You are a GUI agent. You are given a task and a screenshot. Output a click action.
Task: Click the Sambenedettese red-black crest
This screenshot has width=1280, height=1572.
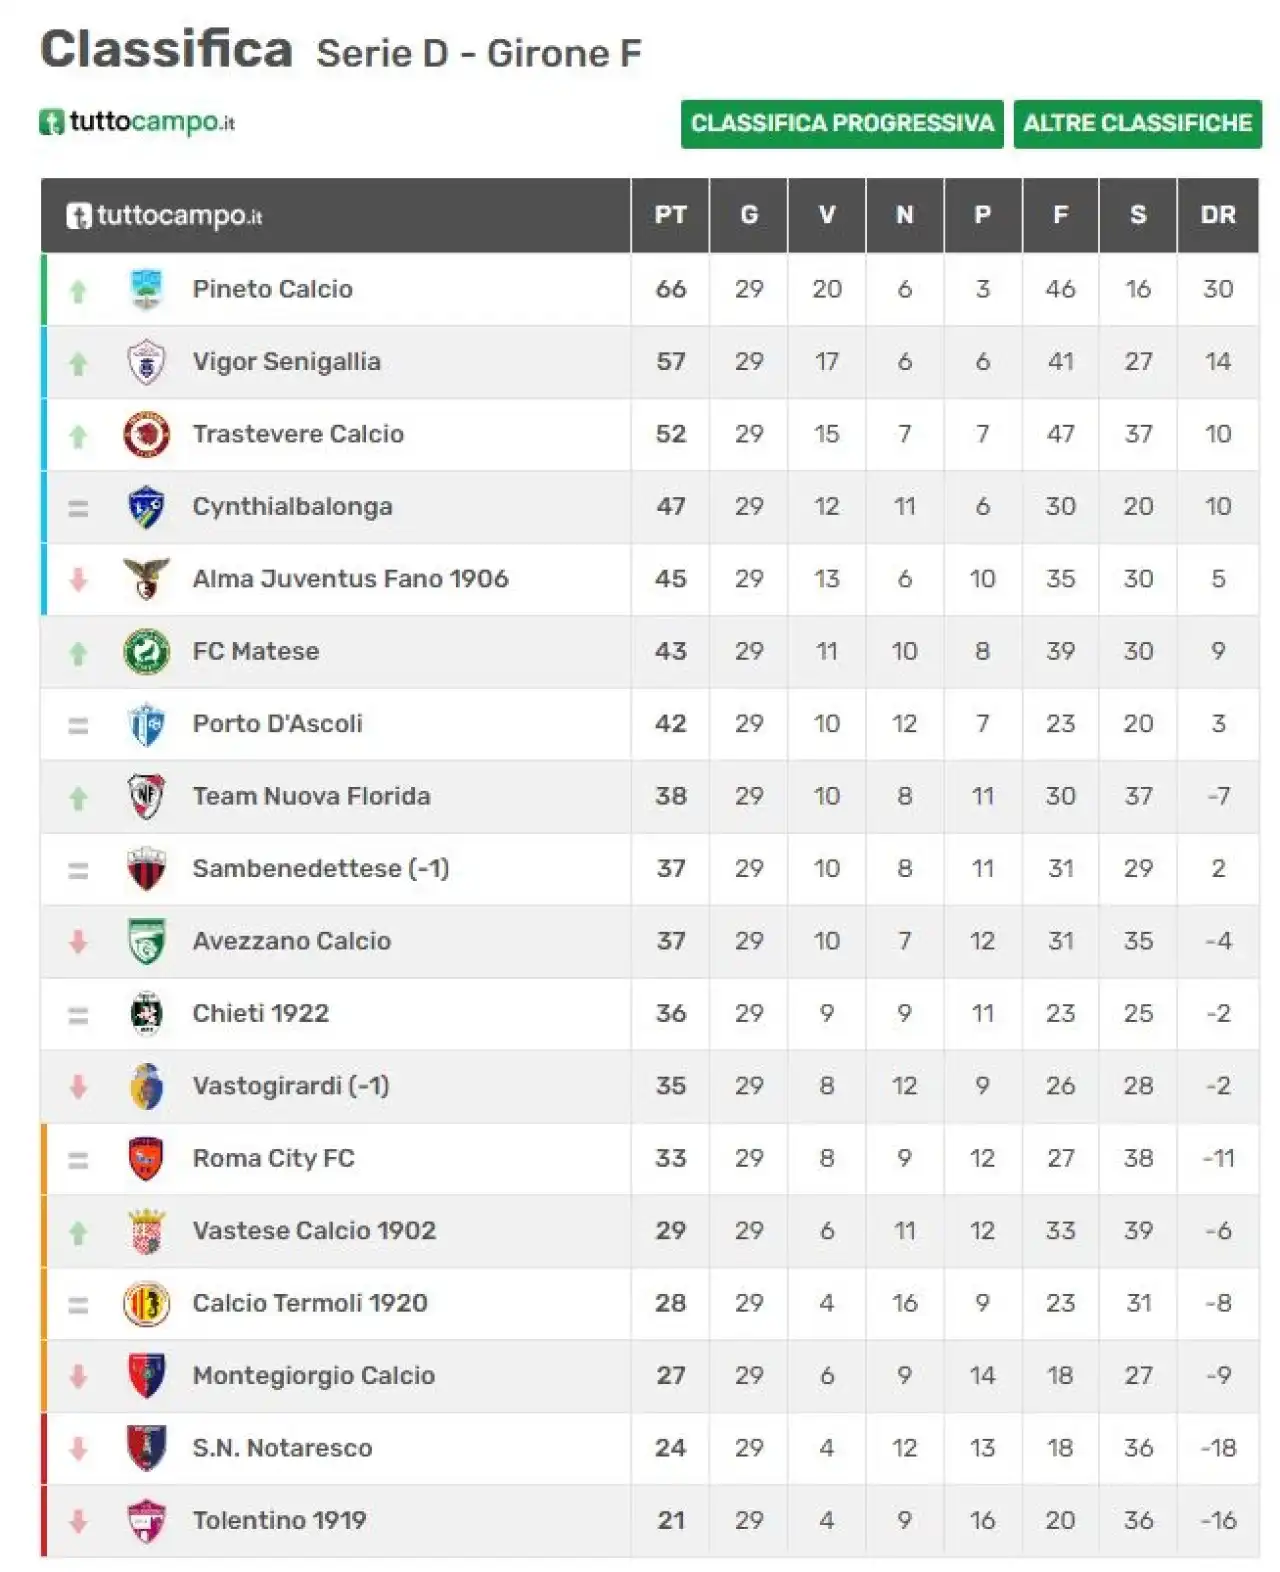coord(146,869)
